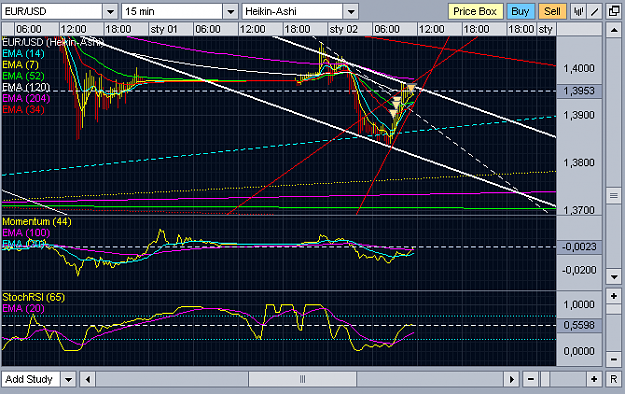
Task: Reset chart view with the R button
Action: (x=614, y=379)
